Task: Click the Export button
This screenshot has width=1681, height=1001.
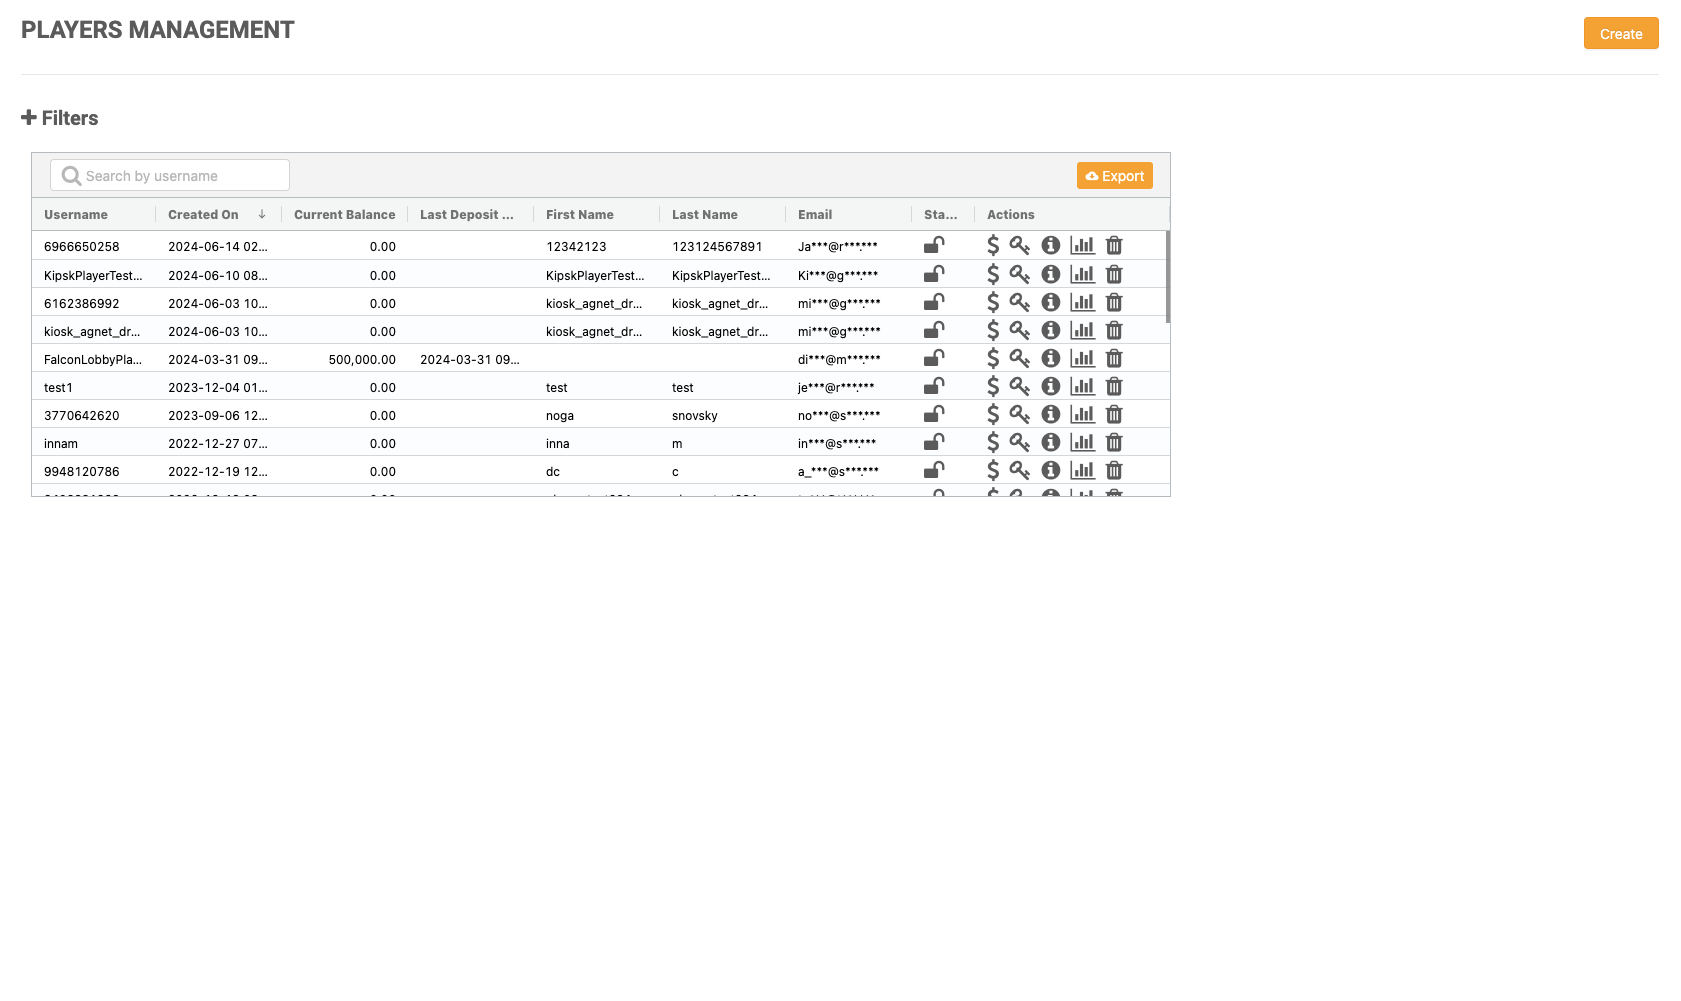Action: [1114, 176]
